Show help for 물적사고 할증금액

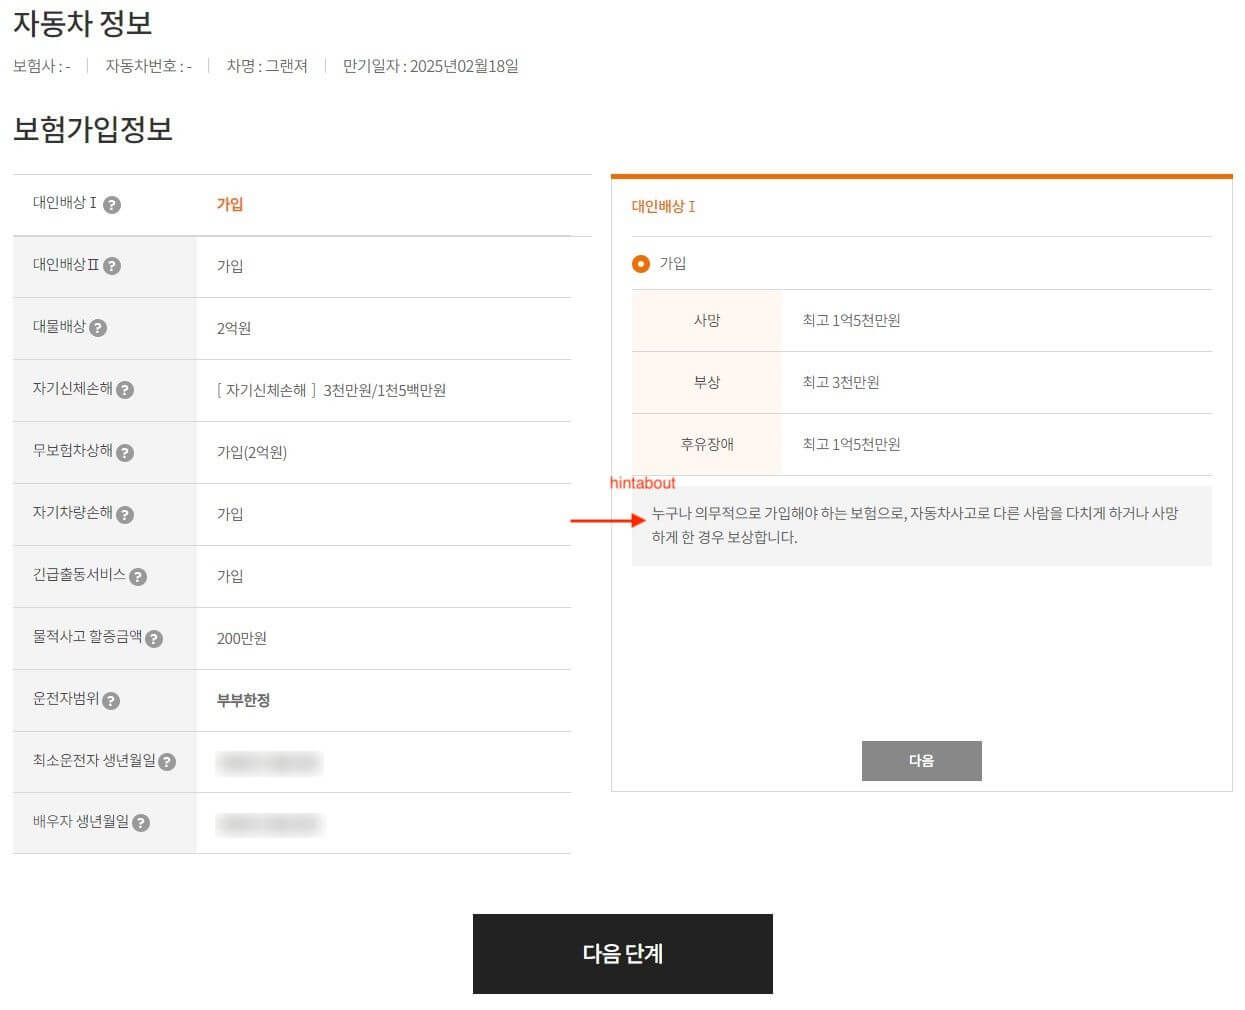[154, 639]
